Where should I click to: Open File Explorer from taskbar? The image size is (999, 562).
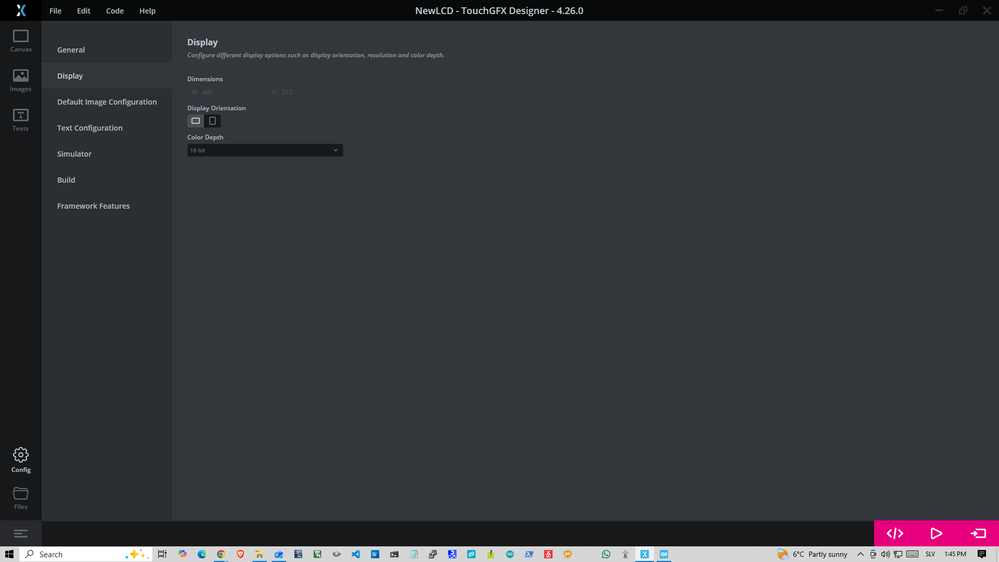(x=259, y=554)
